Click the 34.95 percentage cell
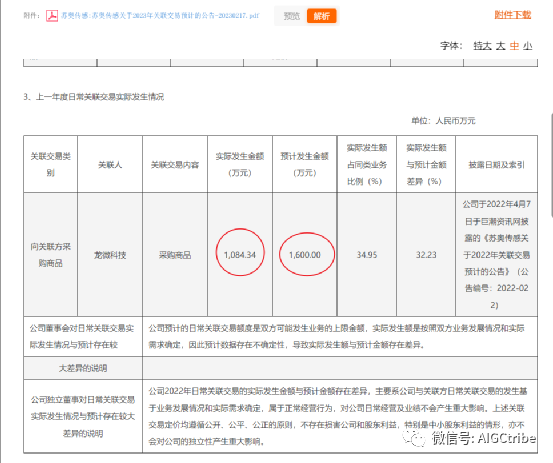The image size is (553, 463). pyautogui.click(x=367, y=255)
